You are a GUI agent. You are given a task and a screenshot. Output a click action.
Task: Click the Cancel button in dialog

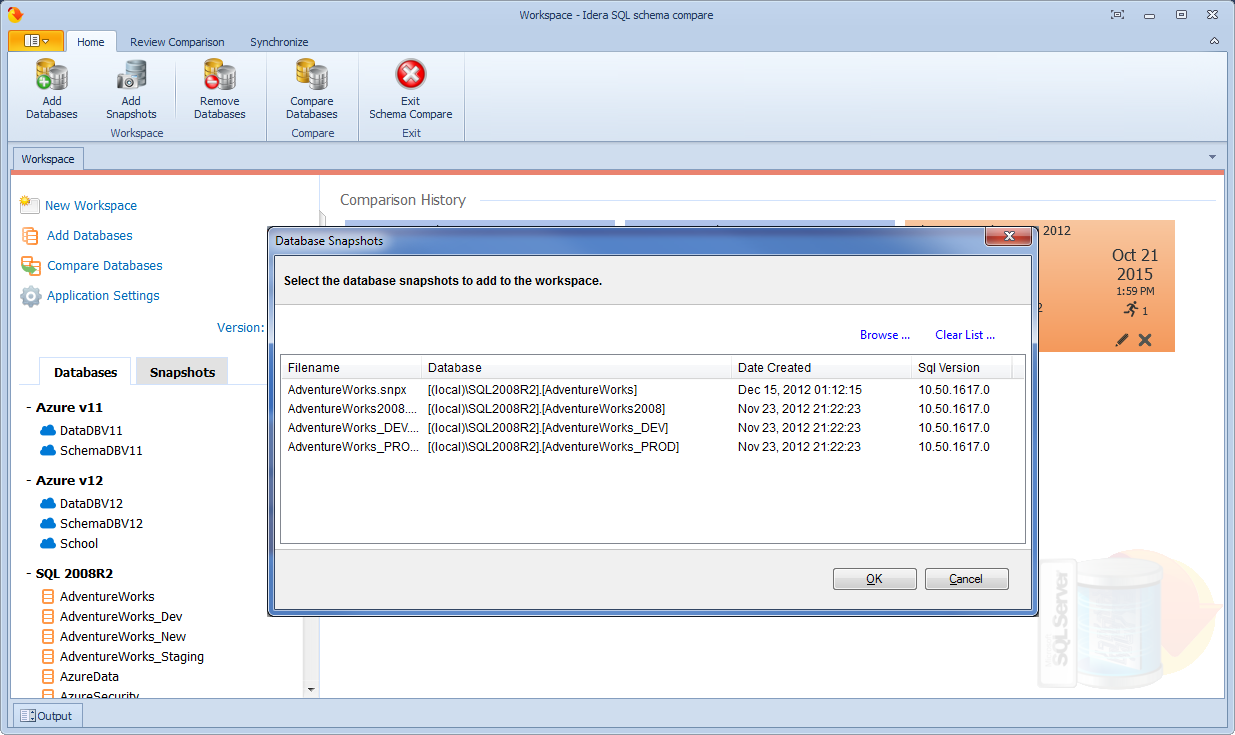[x=966, y=579]
